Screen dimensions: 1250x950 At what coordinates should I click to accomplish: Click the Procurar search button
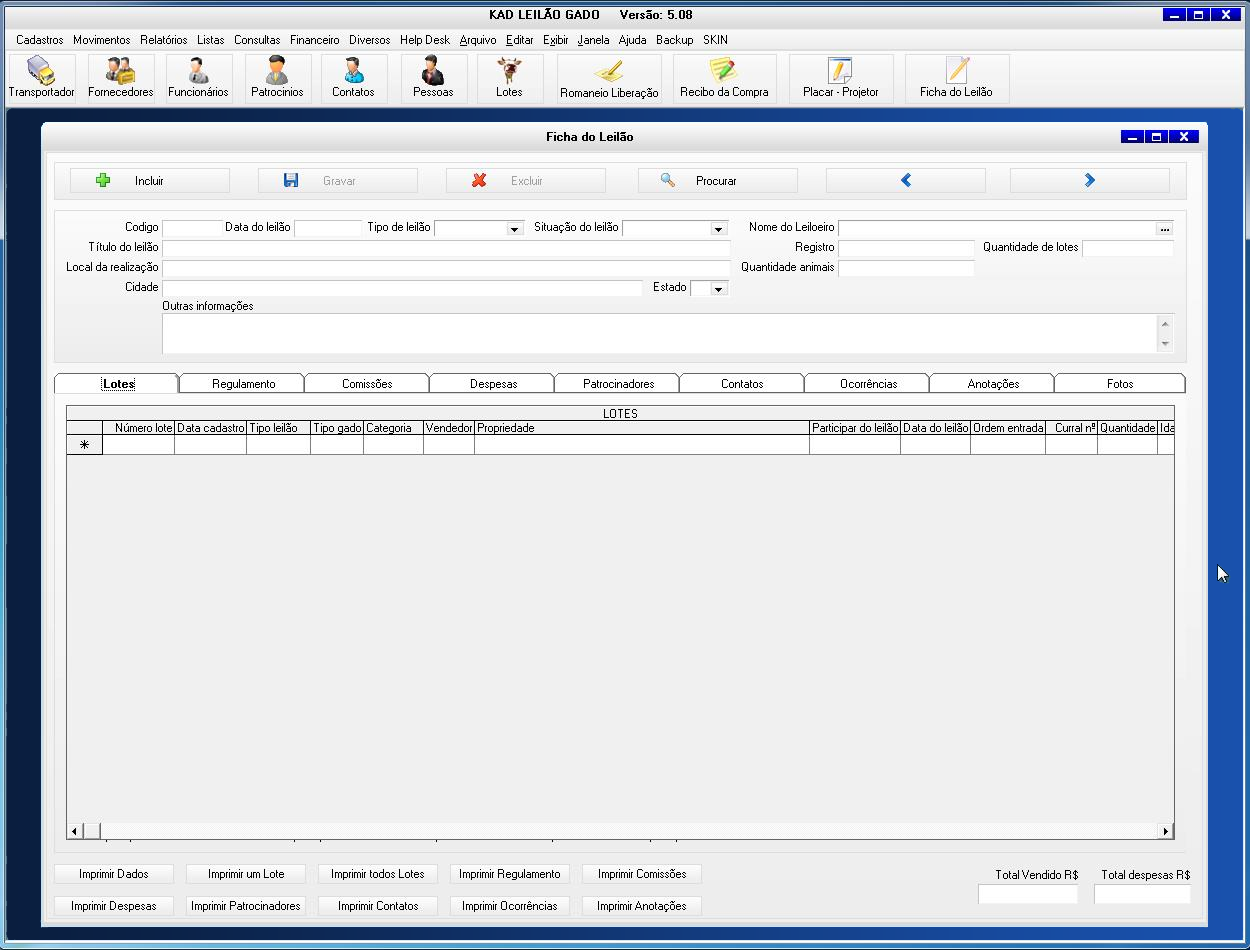point(718,181)
